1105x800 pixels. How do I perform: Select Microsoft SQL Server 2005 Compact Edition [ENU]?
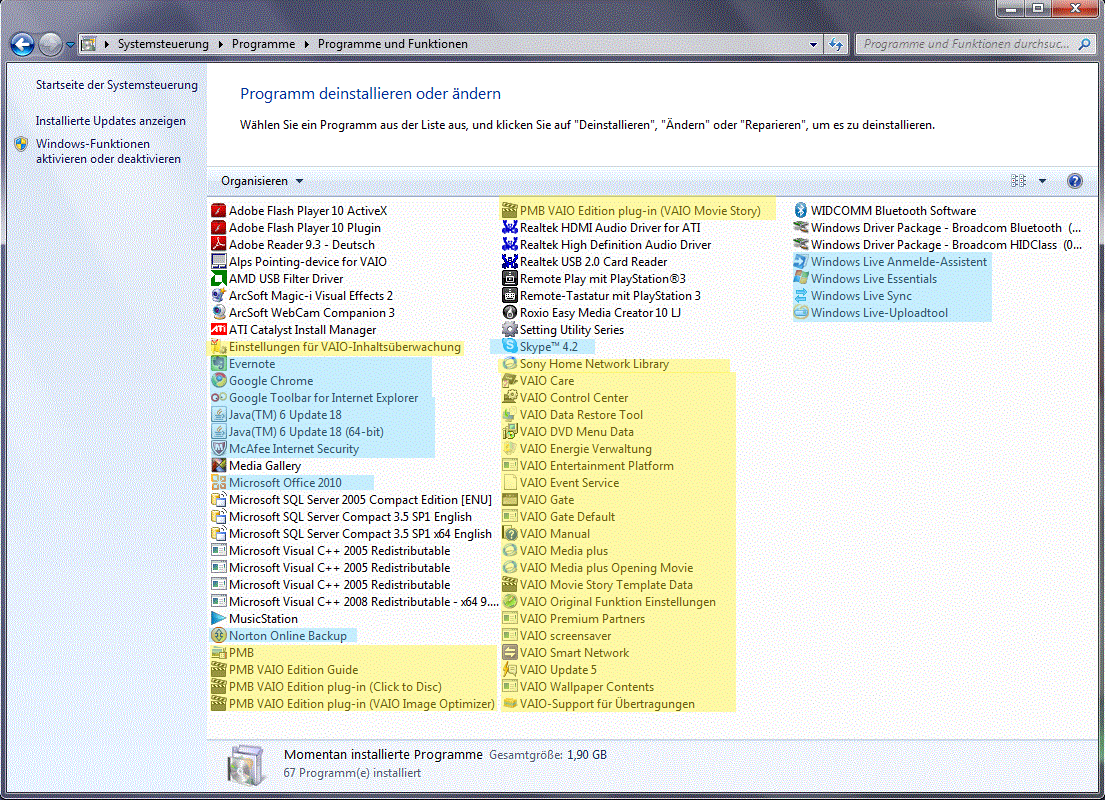(x=352, y=500)
